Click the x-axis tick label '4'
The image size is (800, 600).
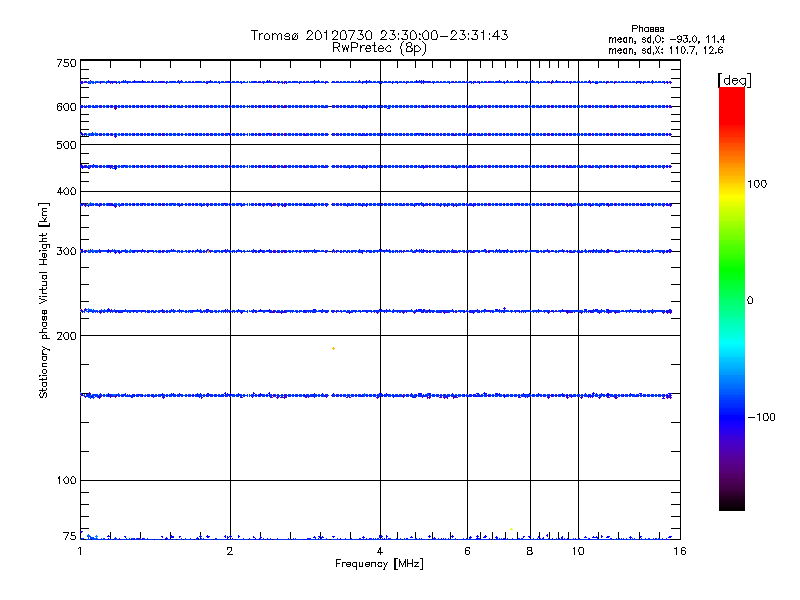380,551
